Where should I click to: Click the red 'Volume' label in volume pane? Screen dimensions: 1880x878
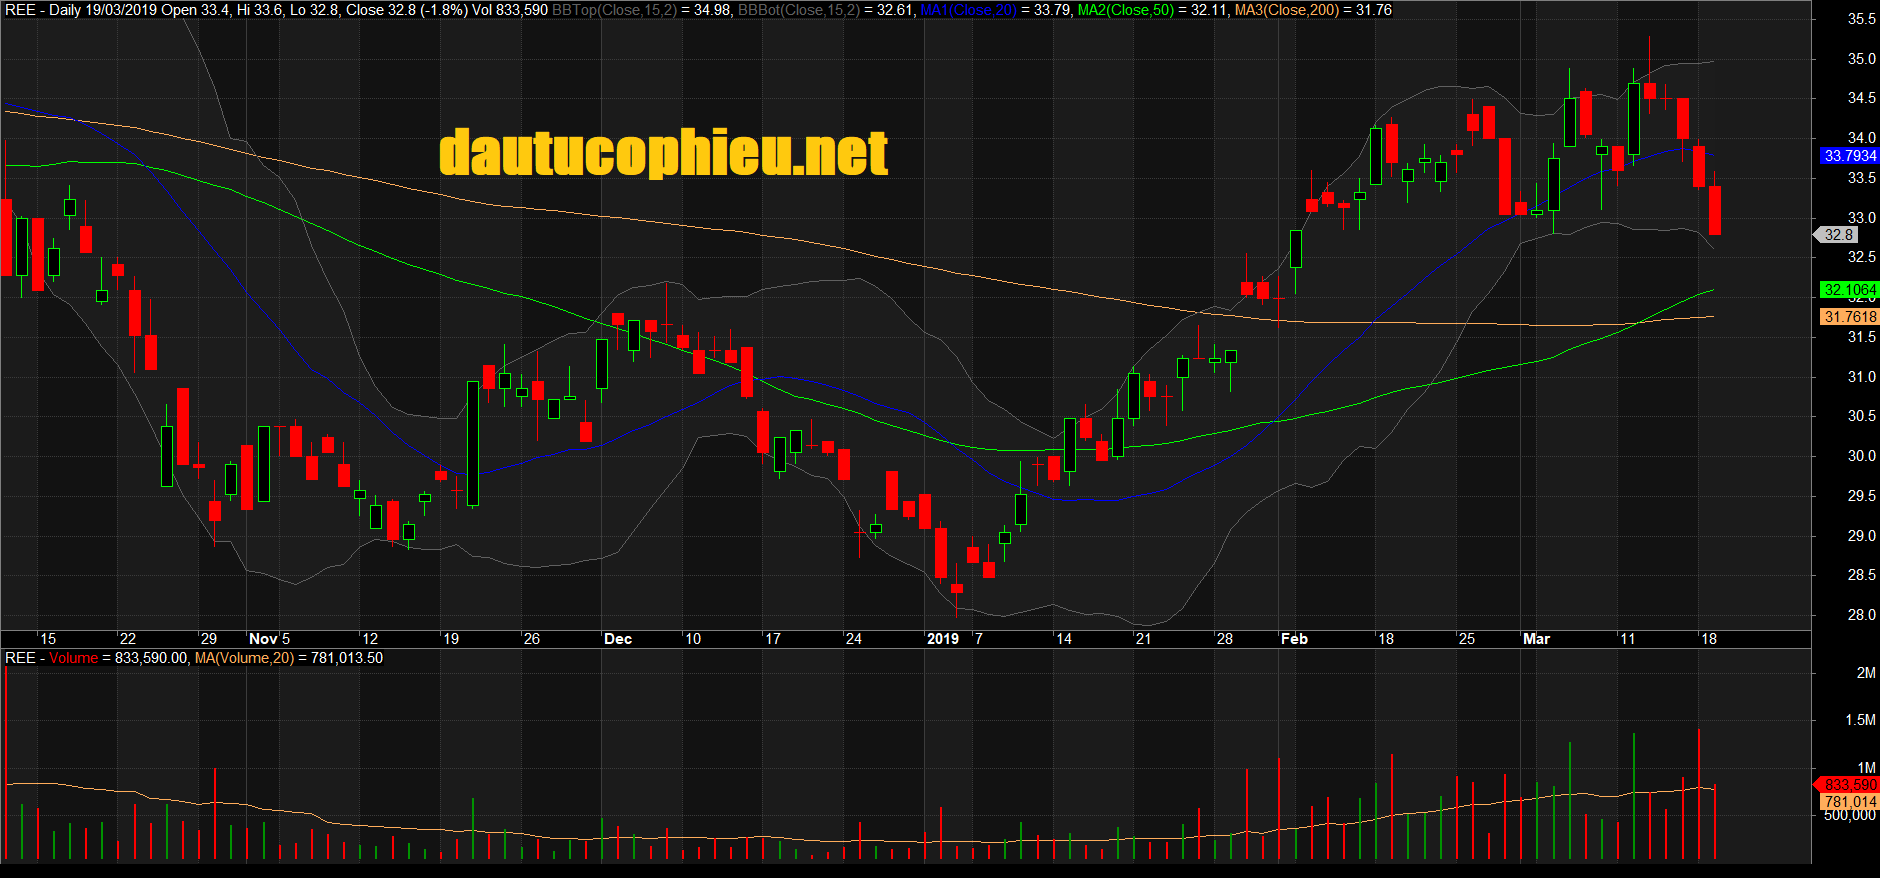[x=73, y=658]
